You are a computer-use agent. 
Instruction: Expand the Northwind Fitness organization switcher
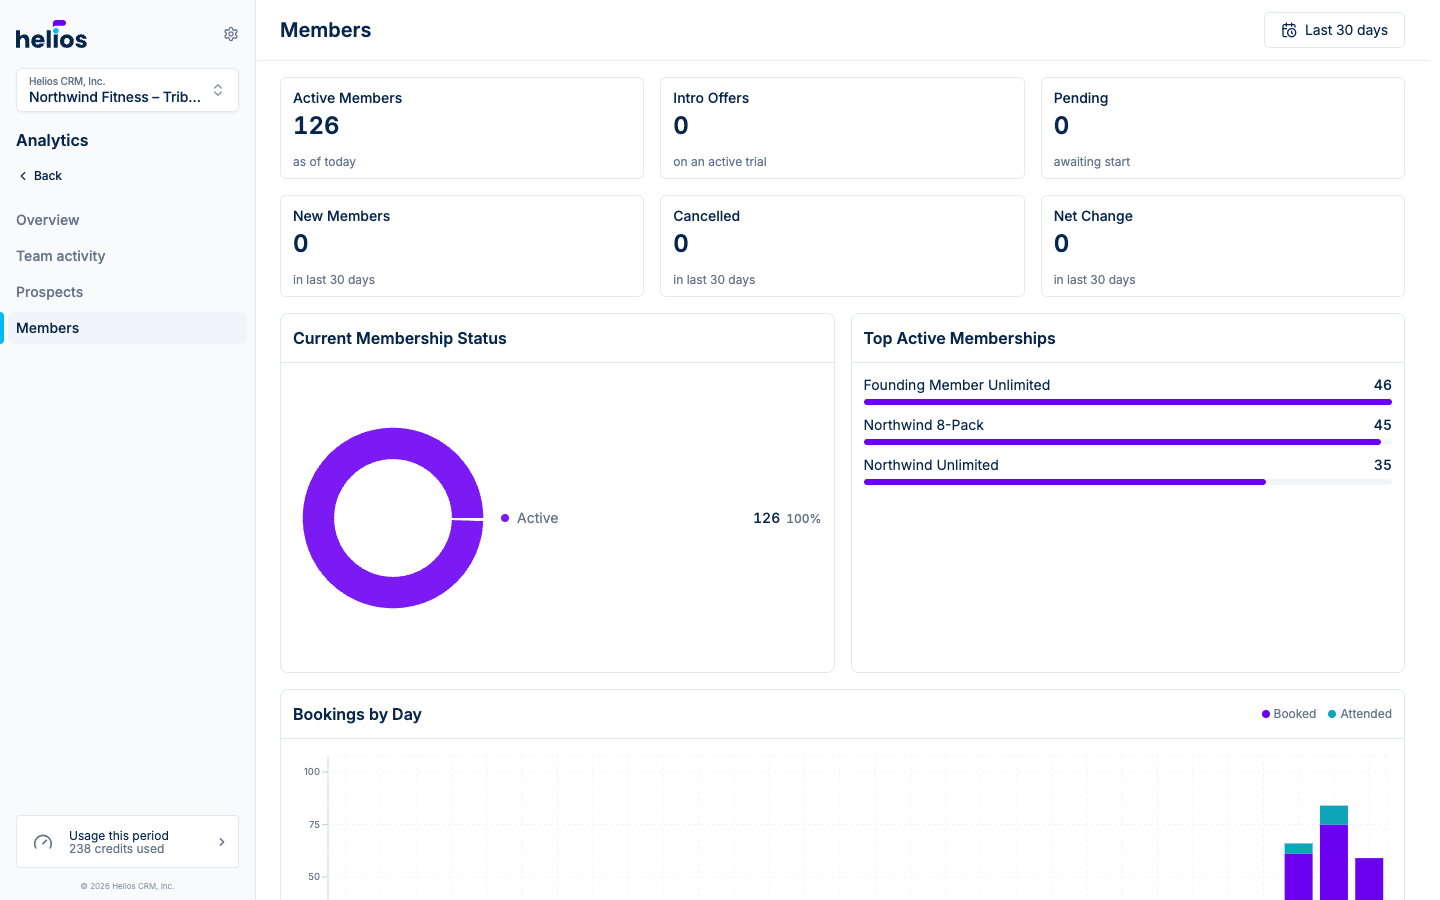tap(127, 90)
